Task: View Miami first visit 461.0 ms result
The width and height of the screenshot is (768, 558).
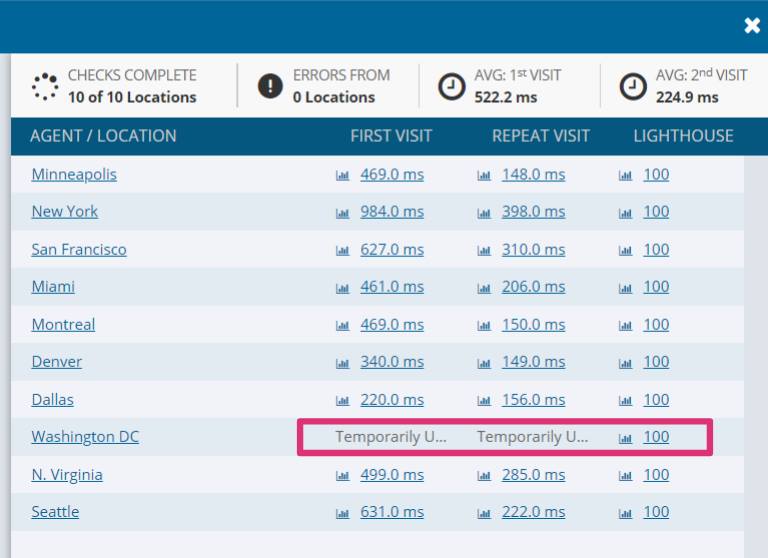Action: tap(391, 287)
